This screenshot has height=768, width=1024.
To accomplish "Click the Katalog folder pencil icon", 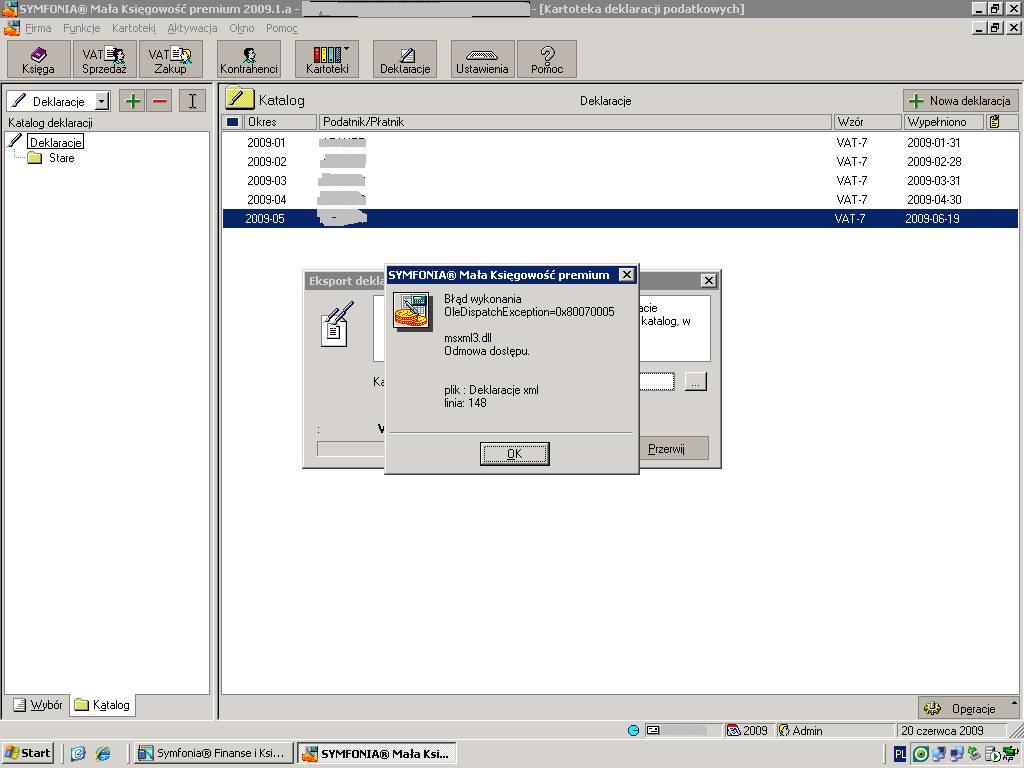I will [238, 99].
